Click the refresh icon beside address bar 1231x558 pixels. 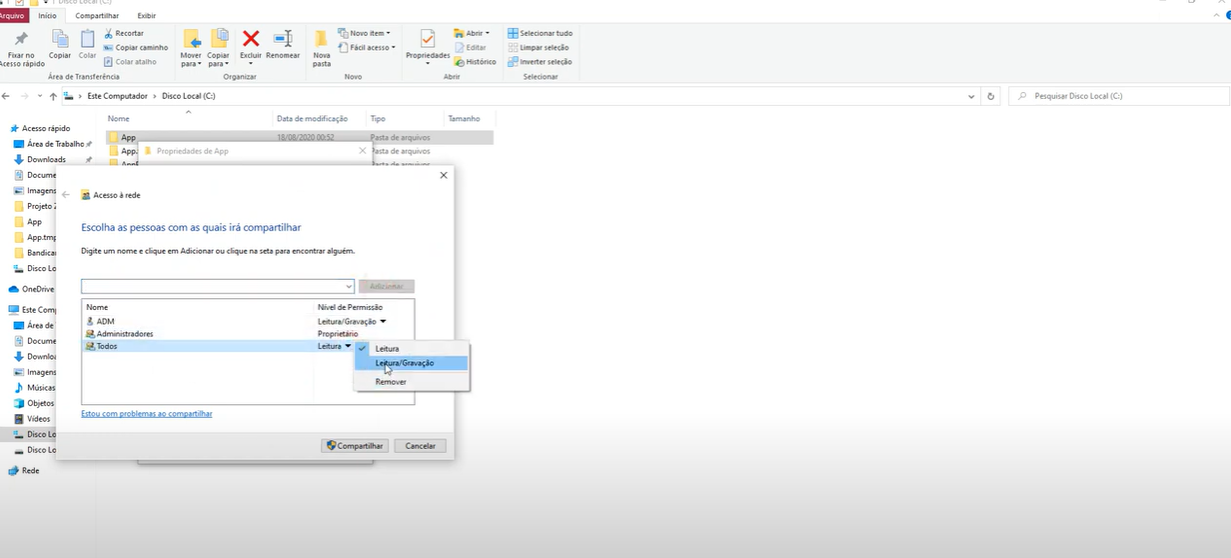pos(991,96)
